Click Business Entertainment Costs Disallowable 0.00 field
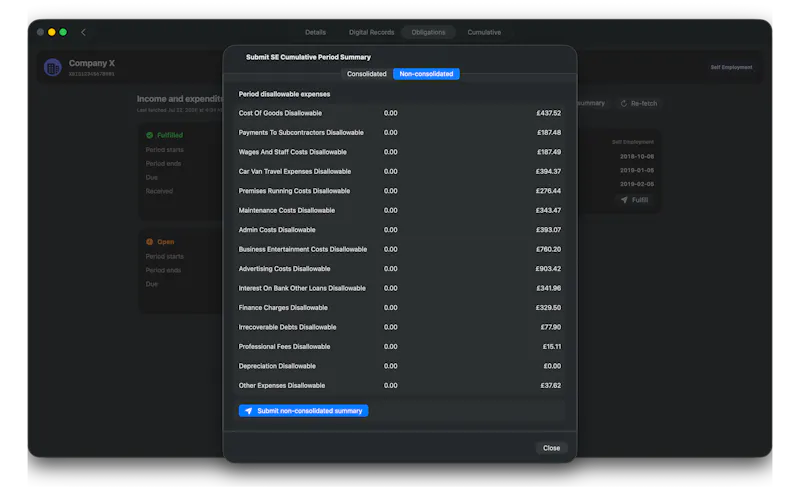Image resolution: width=800 pixels, height=500 pixels. (390, 249)
